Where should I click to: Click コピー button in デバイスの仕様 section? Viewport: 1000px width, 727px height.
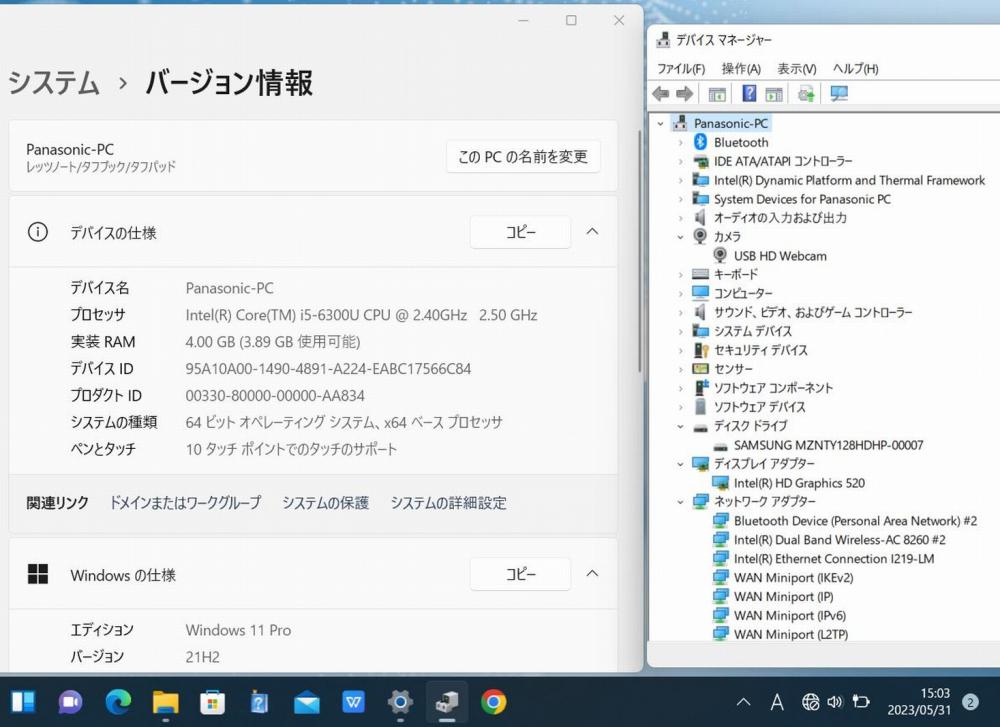tap(520, 232)
